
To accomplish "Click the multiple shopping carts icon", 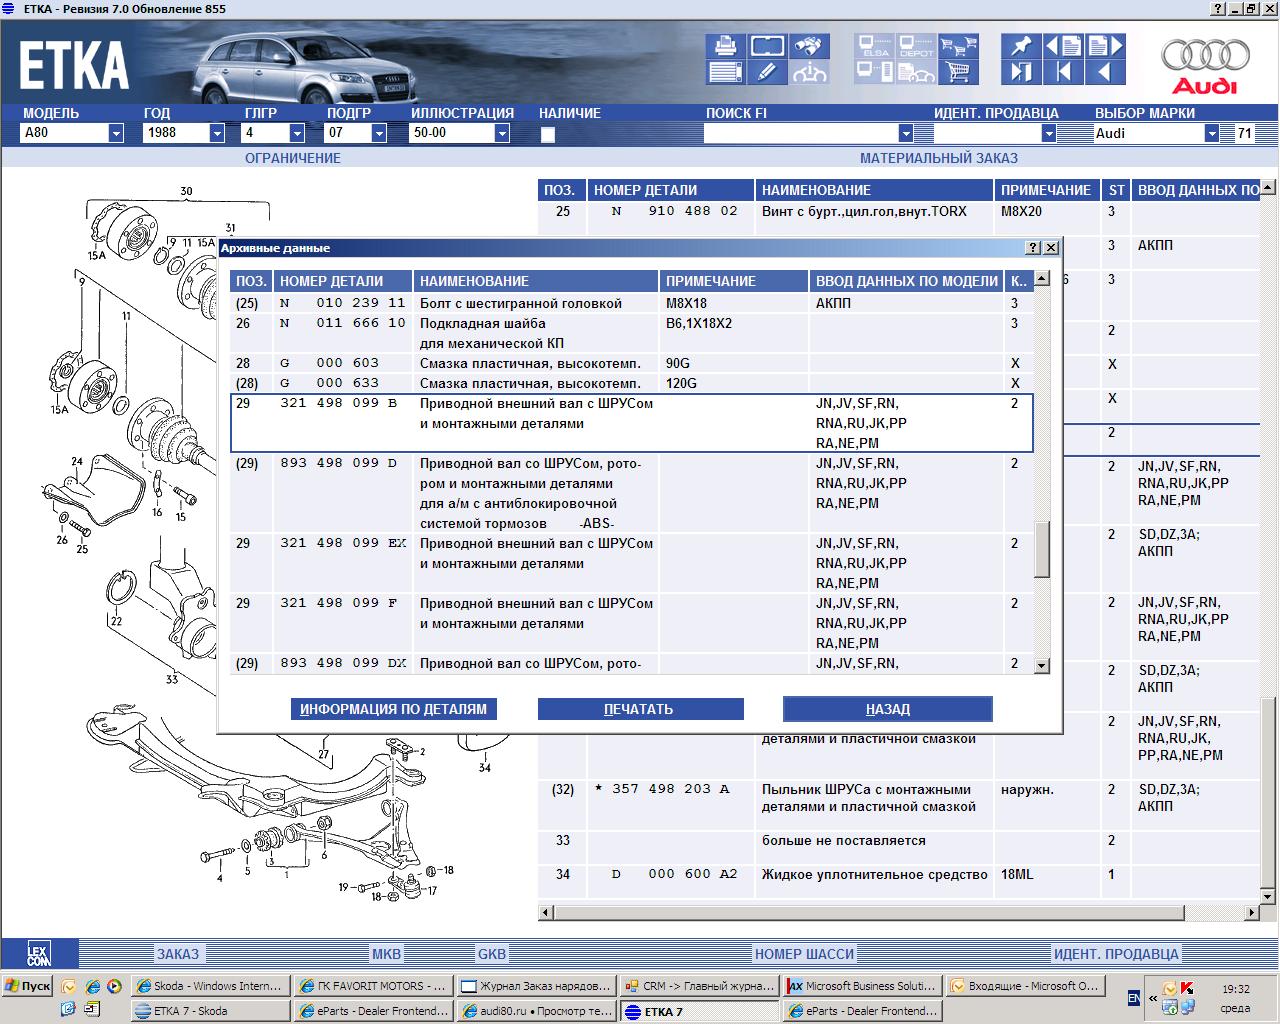I will tap(958, 46).
